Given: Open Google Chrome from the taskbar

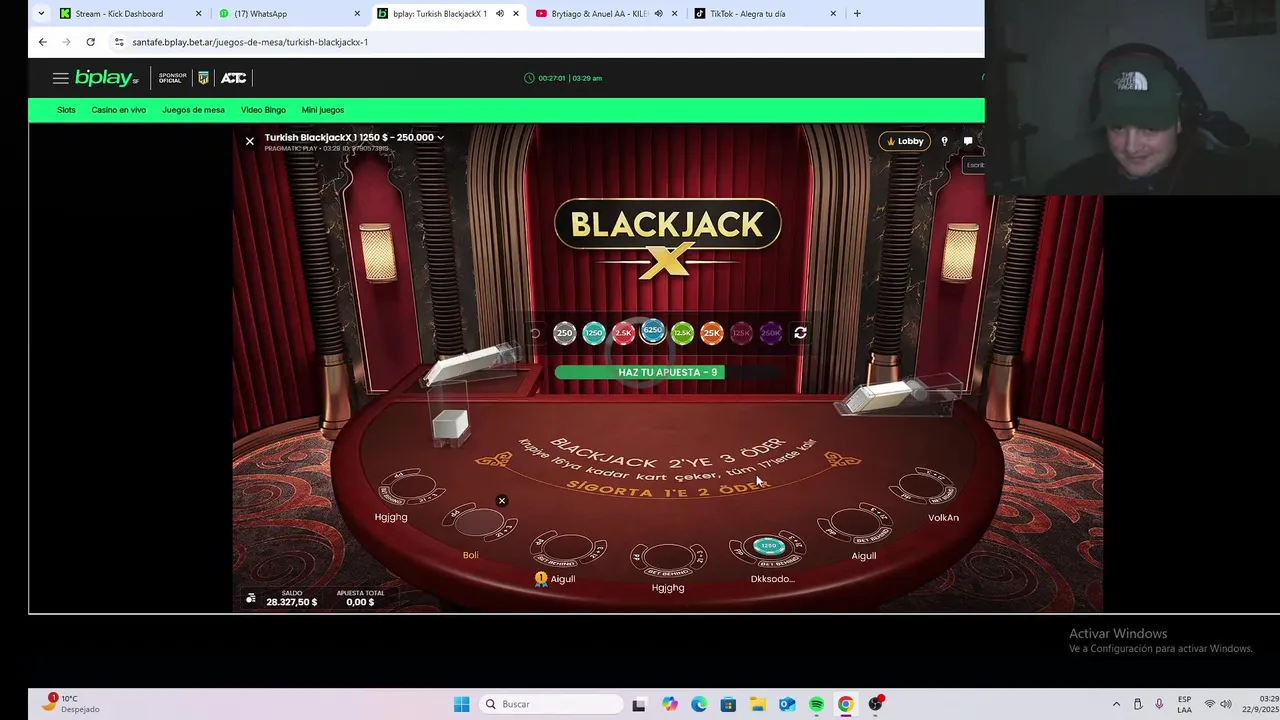Looking at the screenshot, I should click(846, 704).
